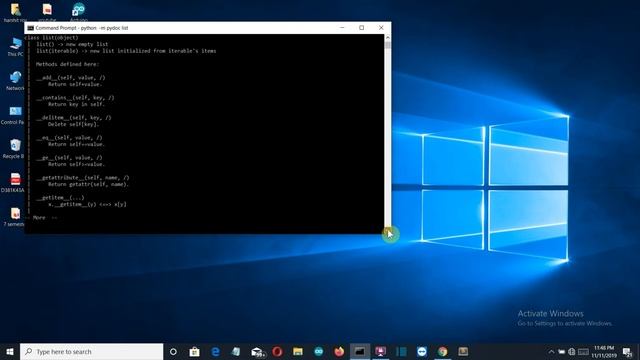Open TeamViewer from the taskbar

click(x=422, y=351)
